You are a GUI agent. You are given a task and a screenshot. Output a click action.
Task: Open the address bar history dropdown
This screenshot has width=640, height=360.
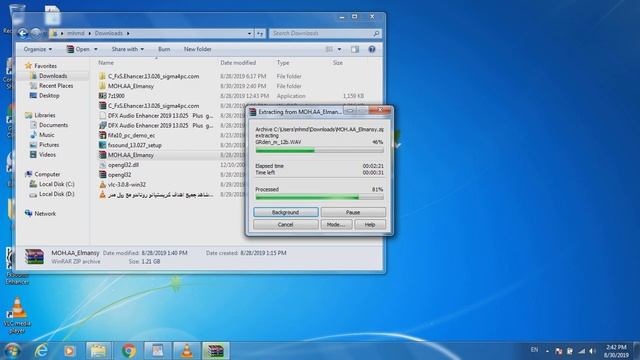pyautogui.click(x=249, y=33)
